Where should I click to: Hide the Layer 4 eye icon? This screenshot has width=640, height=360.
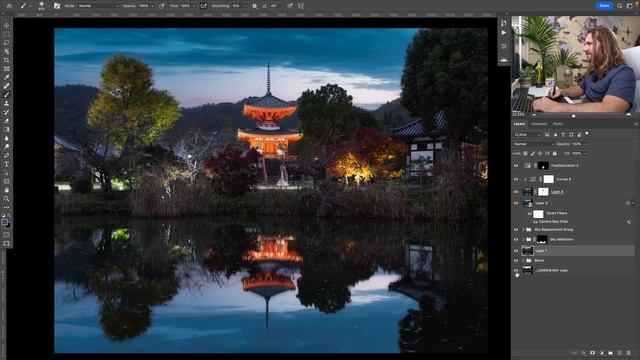point(516,191)
